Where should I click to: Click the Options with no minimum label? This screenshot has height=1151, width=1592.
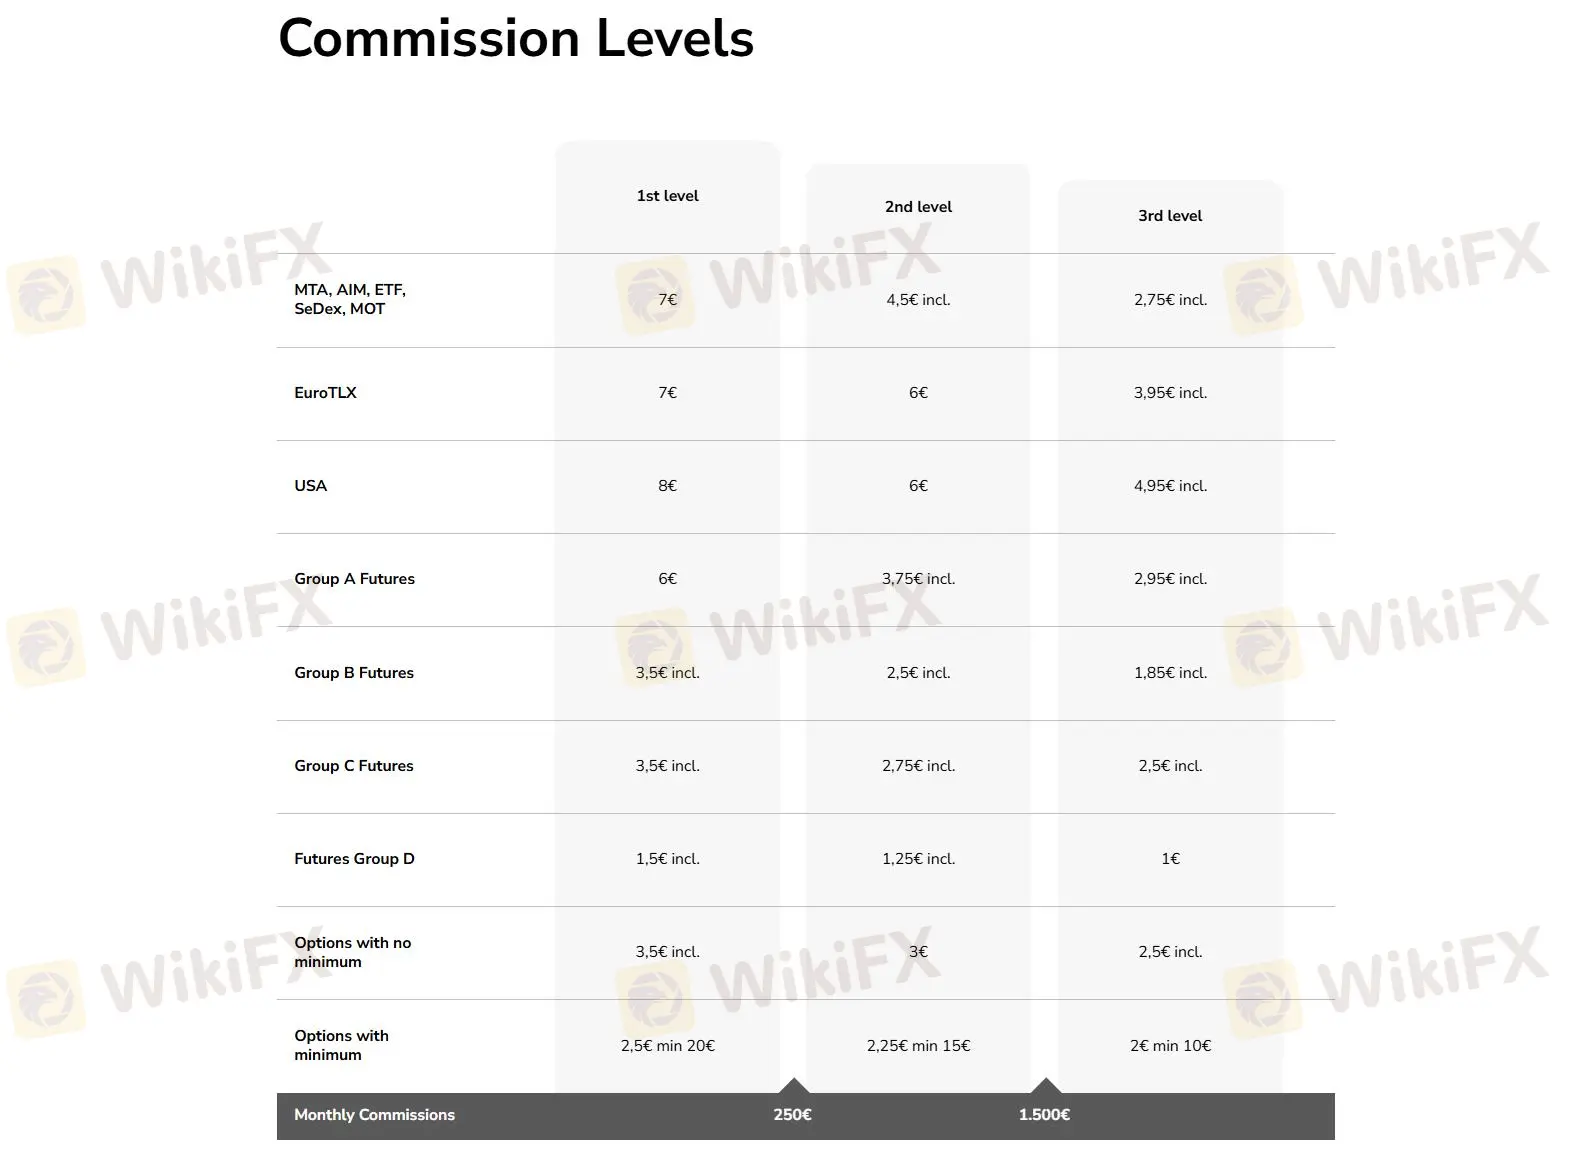pos(352,952)
